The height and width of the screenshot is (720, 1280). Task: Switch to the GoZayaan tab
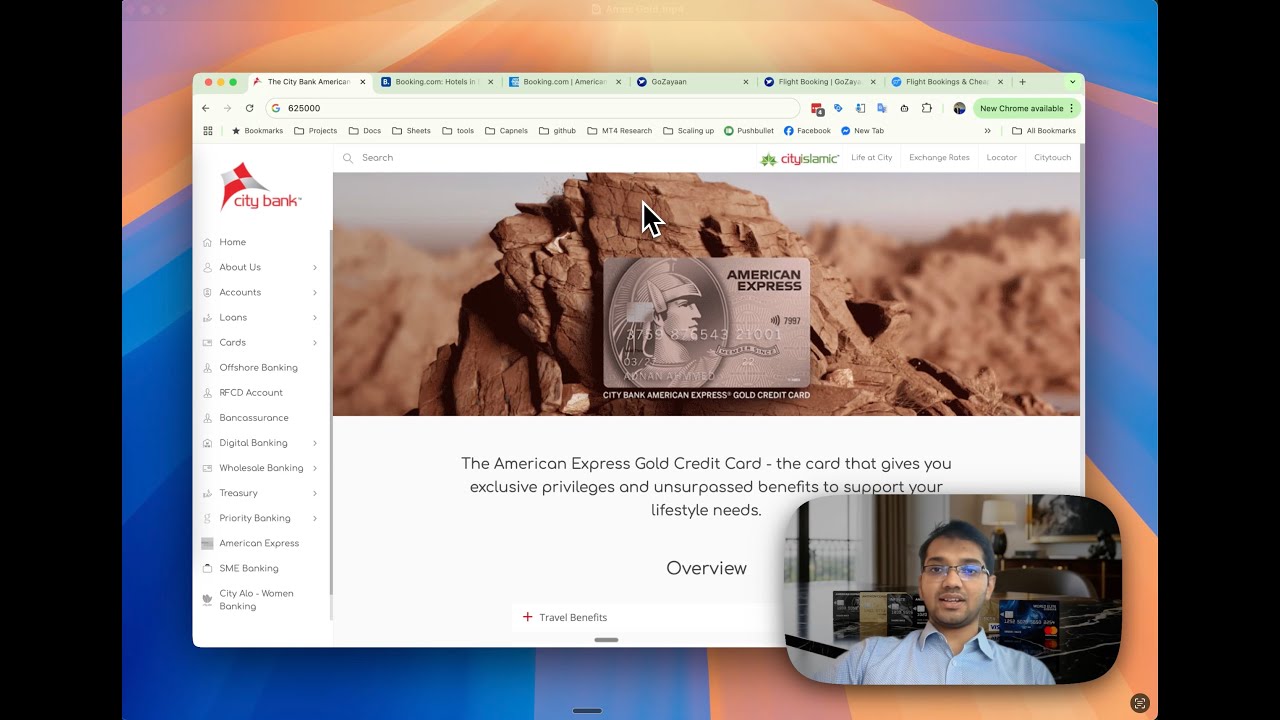693,82
